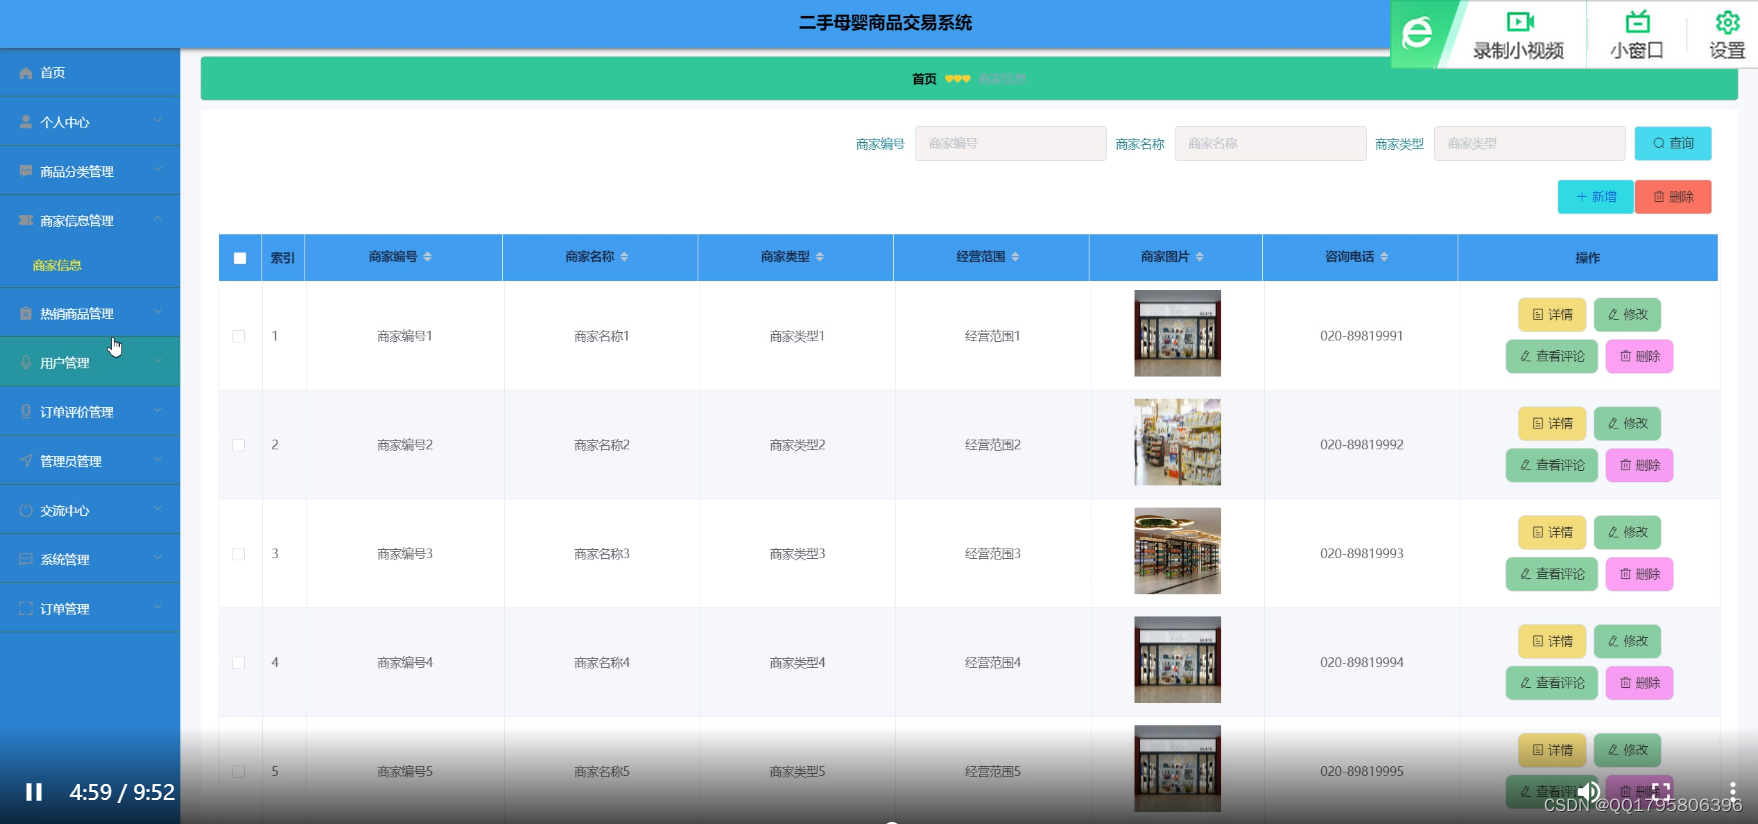
Task: Check the checkbox for row 商家编号2
Action: click(x=239, y=445)
